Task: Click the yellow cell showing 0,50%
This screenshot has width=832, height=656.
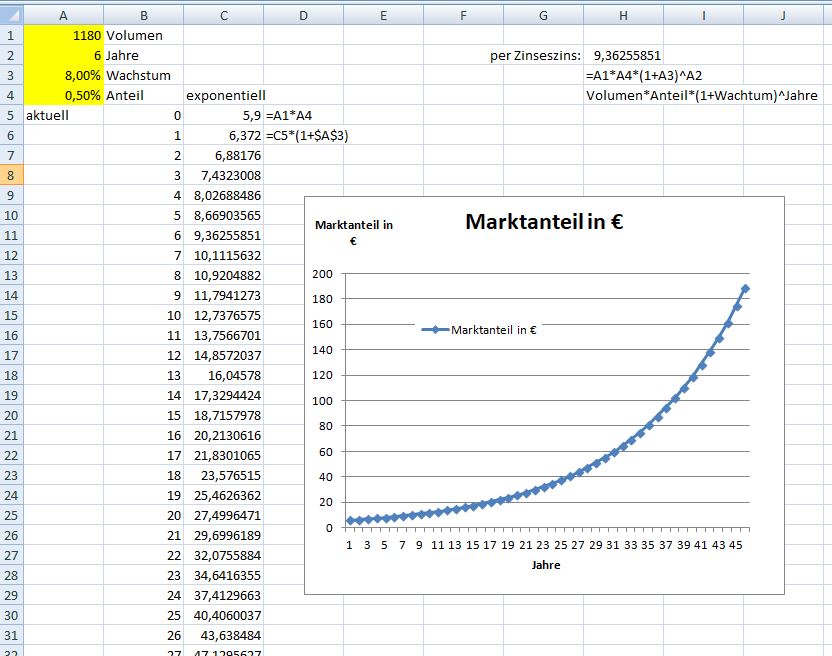Action: (x=63, y=95)
